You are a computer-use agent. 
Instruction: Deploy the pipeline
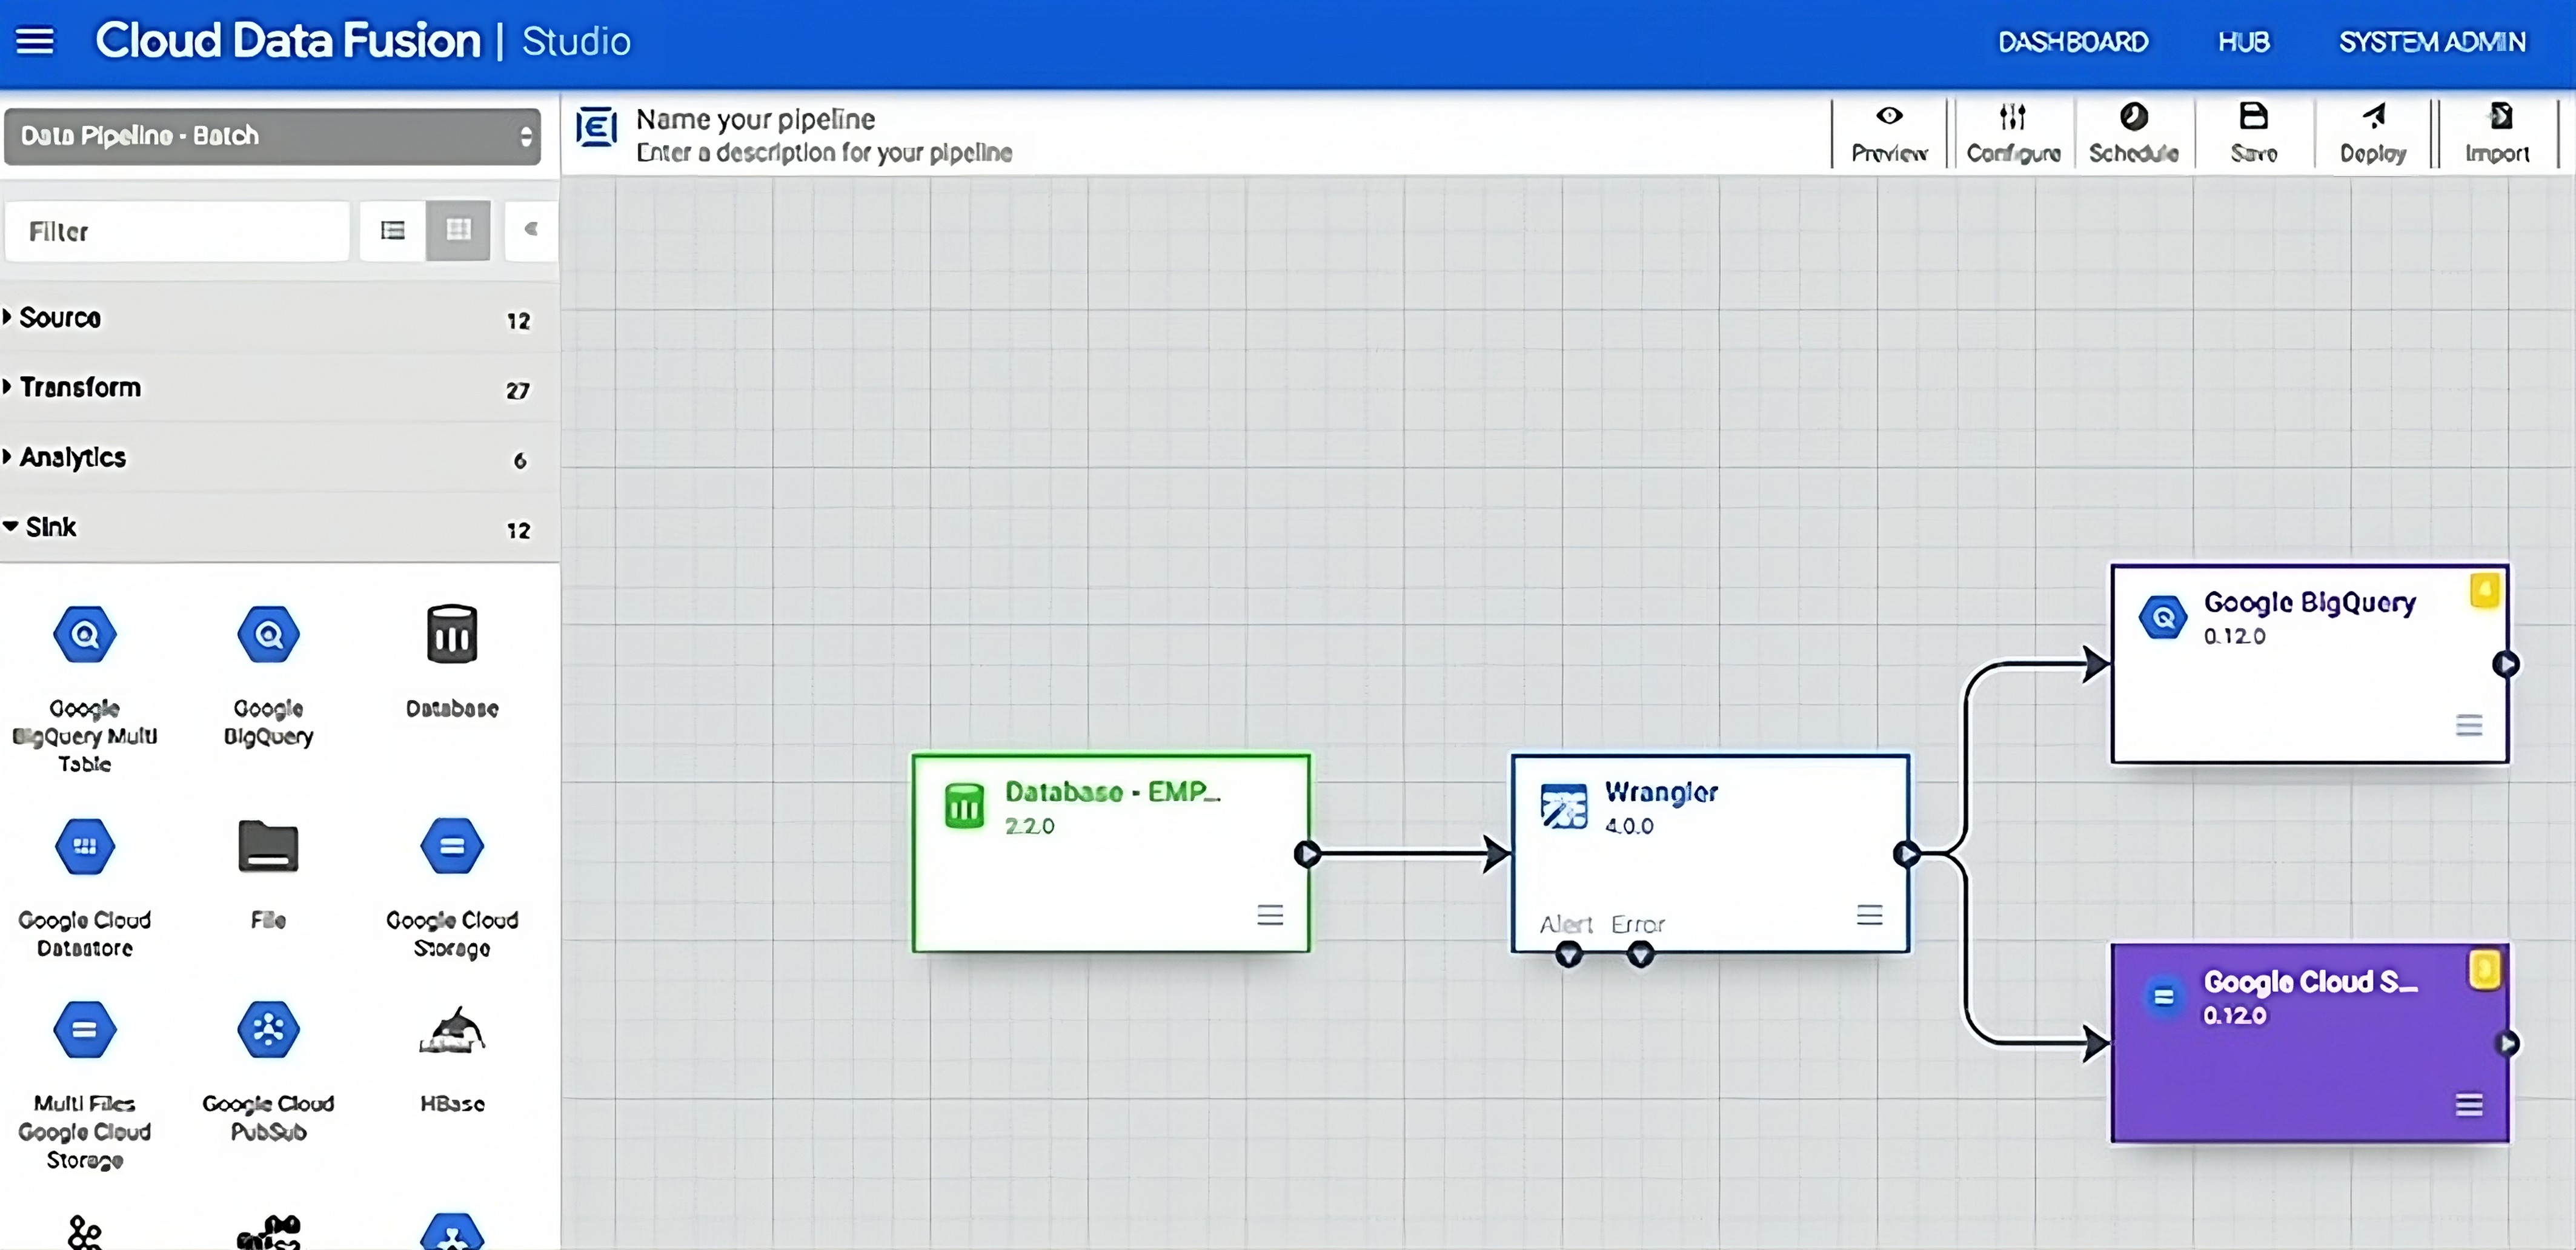click(x=2373, y=134)
